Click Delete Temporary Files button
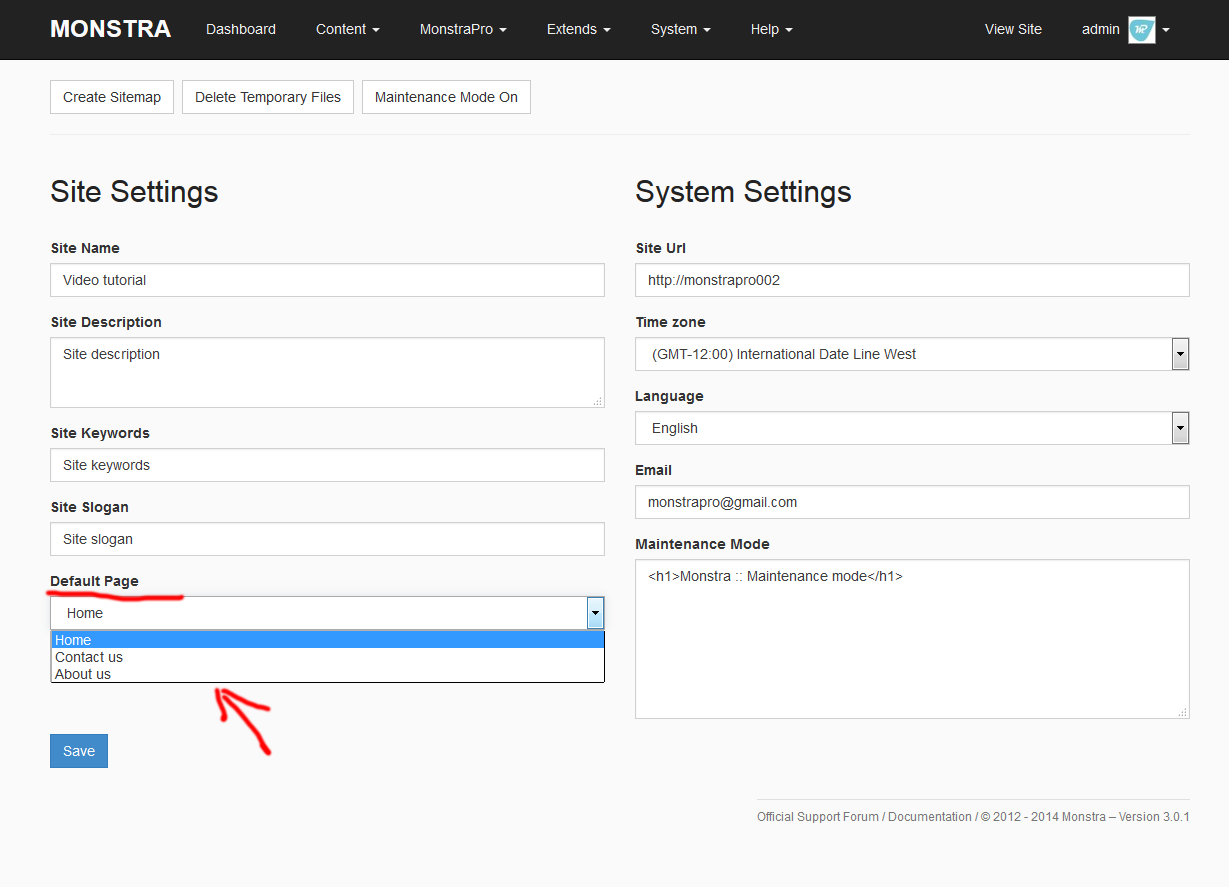This screenshot has width=1229, height=887. tap(268, 97)
